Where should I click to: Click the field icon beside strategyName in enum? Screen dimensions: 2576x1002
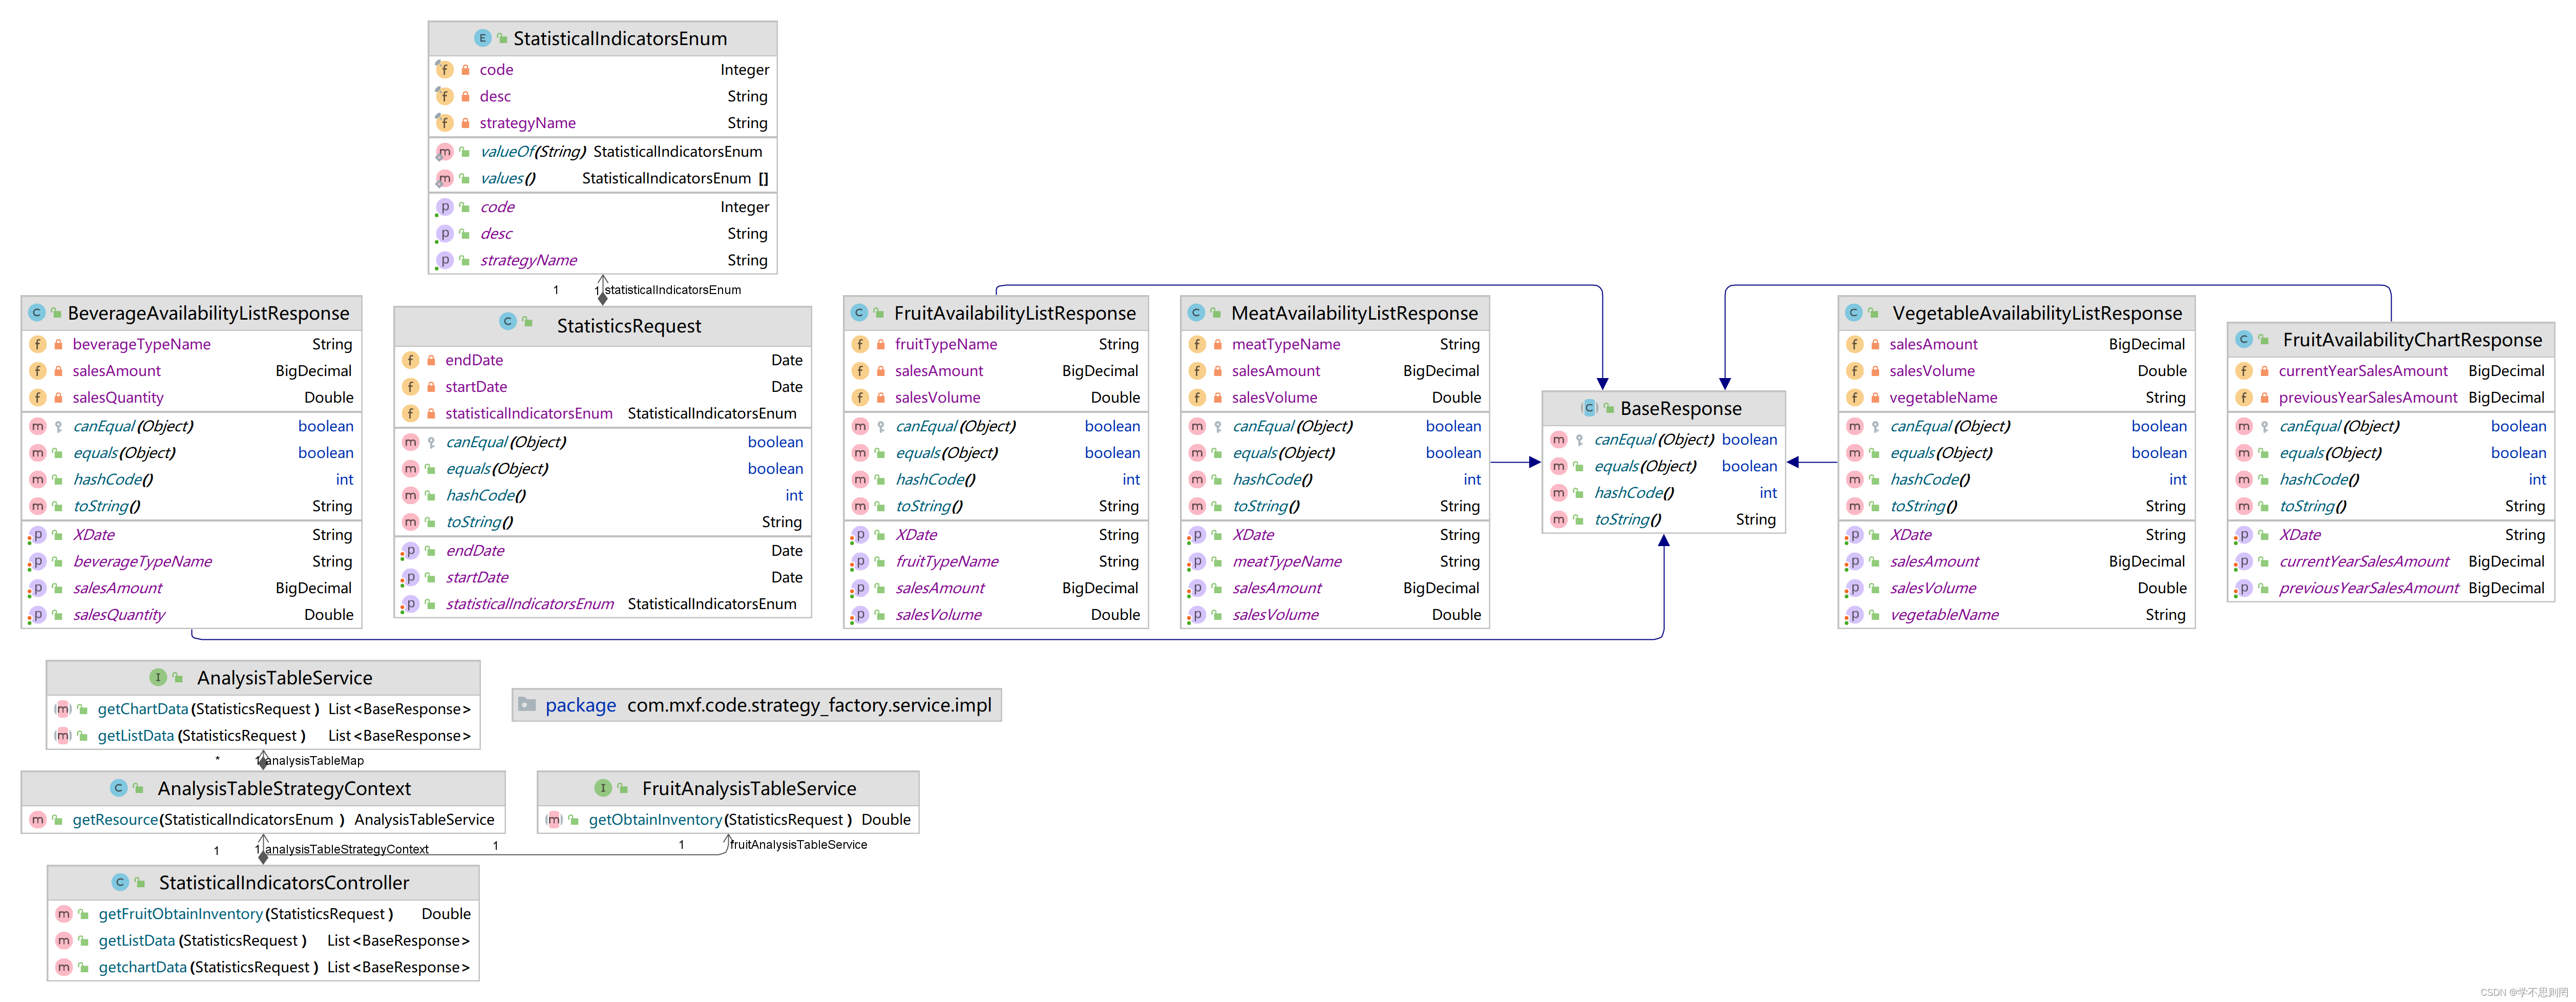click(444, 123)
